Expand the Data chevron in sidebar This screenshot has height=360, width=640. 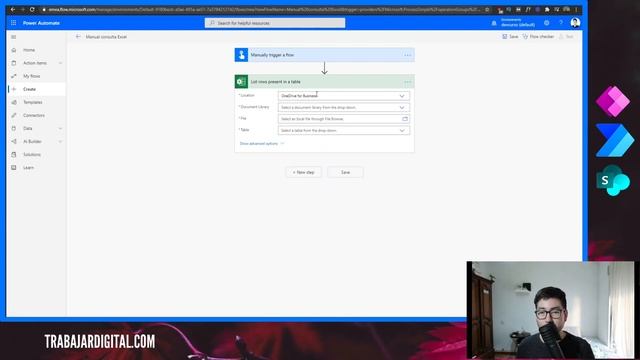pyautogui.click(x=60, y=129)
